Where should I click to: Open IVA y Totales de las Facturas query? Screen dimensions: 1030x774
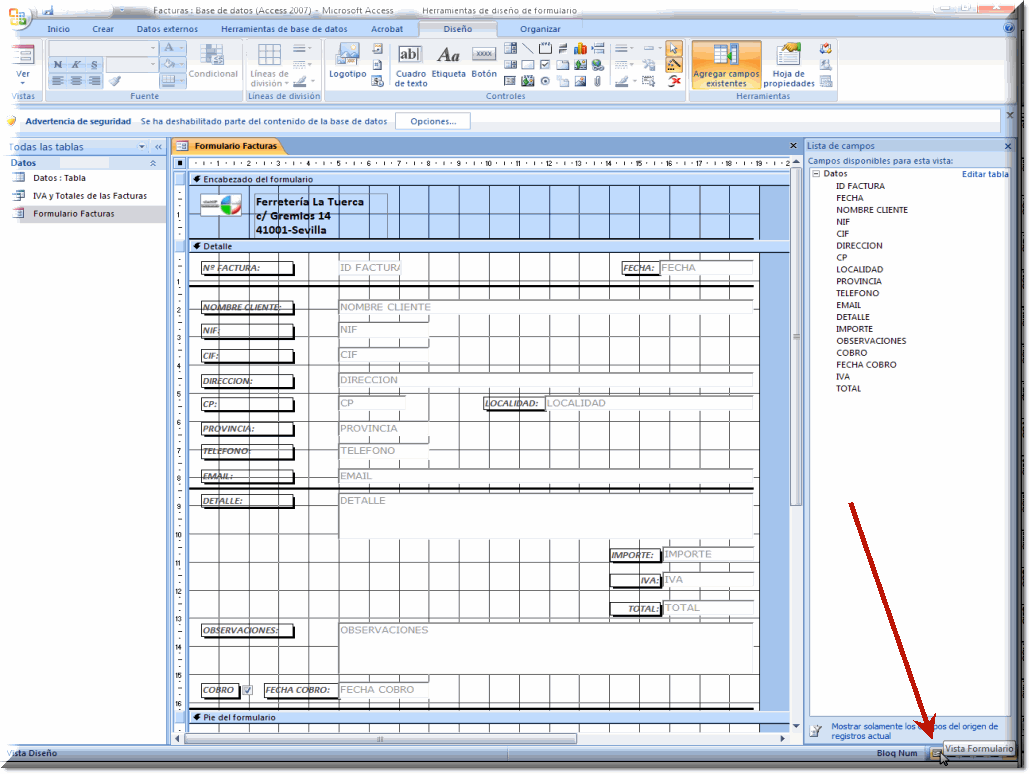pyautogui.click(x=89, y=196)
